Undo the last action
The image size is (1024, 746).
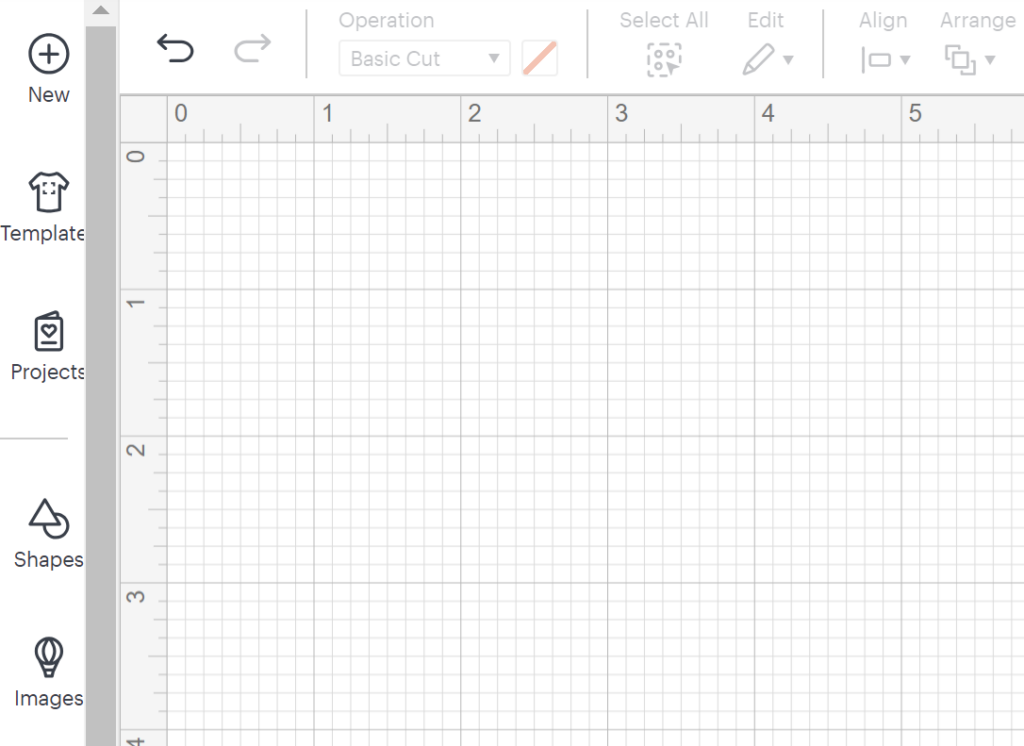click(175, 48)
